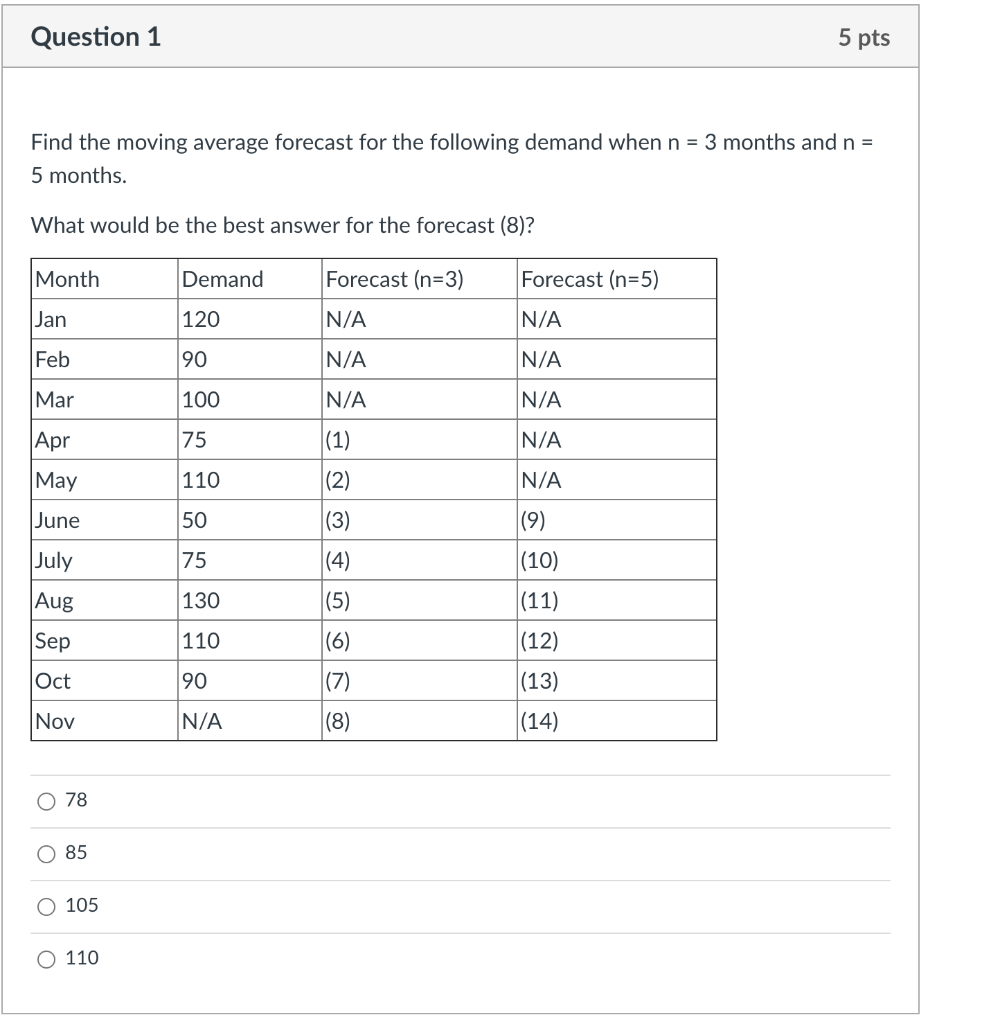Click the 5 pts label
The height and width of the screenshot is (1024, 982).
(x=866, y=37)
